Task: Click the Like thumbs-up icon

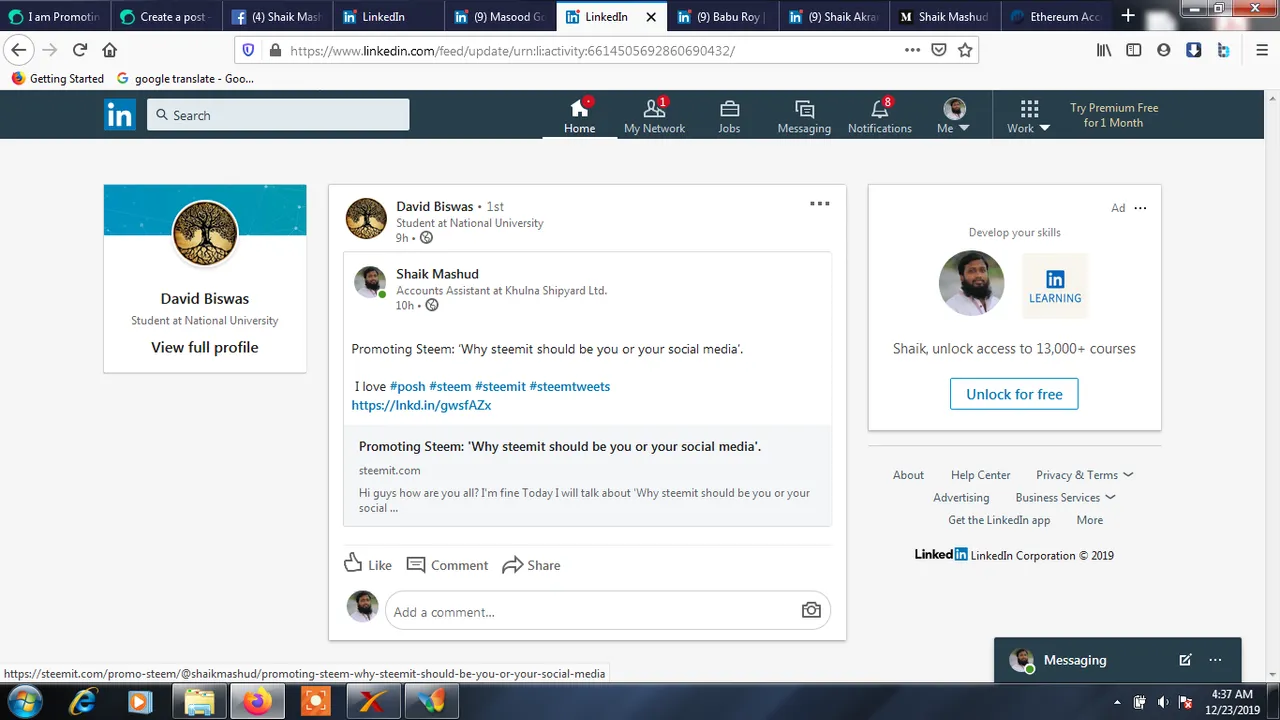Action: click(353, 563)
